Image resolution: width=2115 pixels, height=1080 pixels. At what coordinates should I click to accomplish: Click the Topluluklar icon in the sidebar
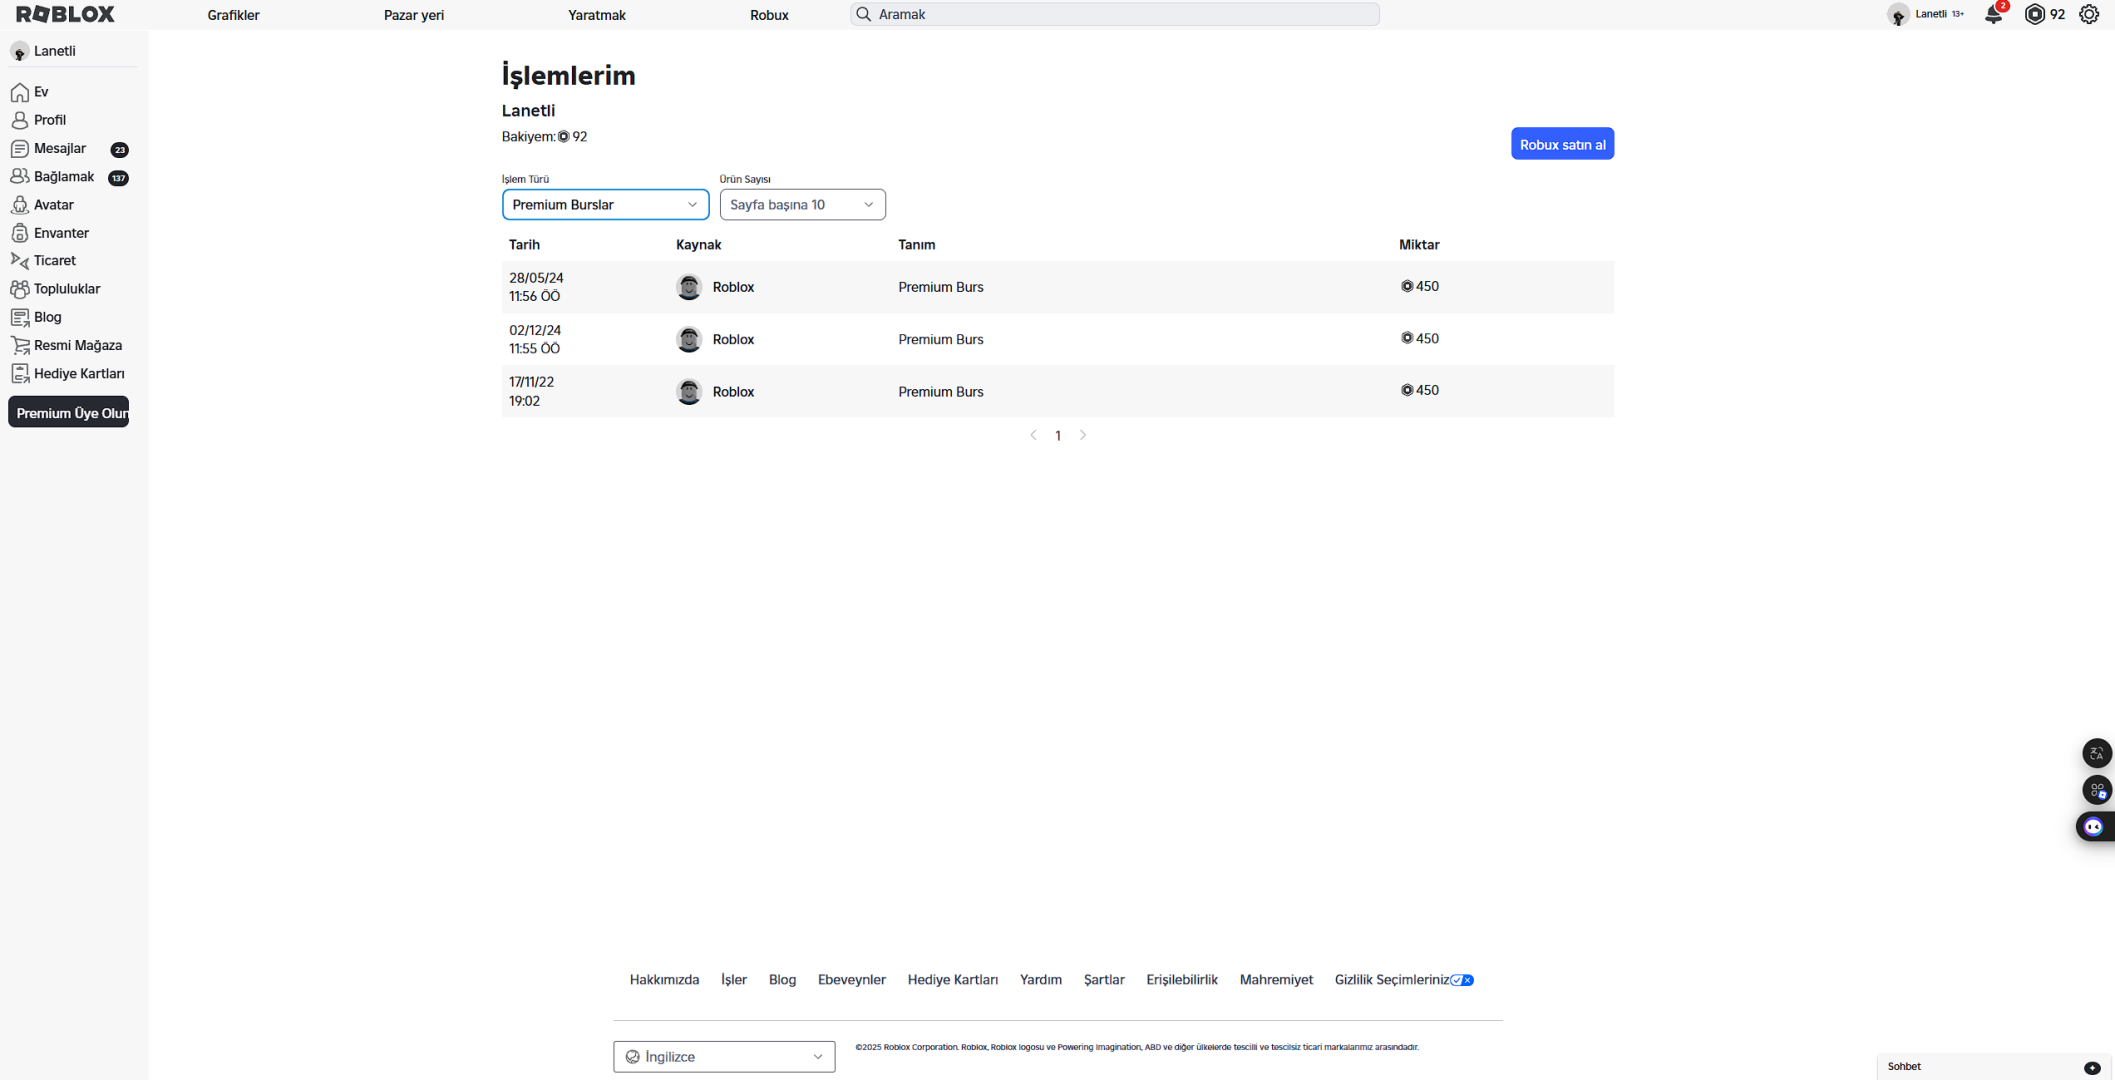tap(20, 289)
